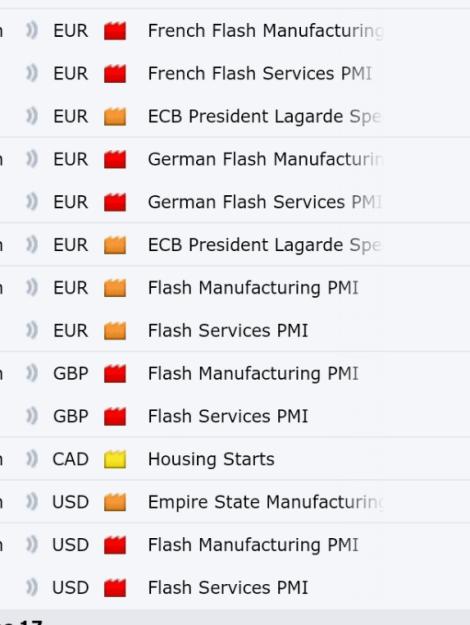Viewport: 470px width, 625px height.
Task: Toggle alert sound icon for French Flash Services
Action: (x=32, y=73)
